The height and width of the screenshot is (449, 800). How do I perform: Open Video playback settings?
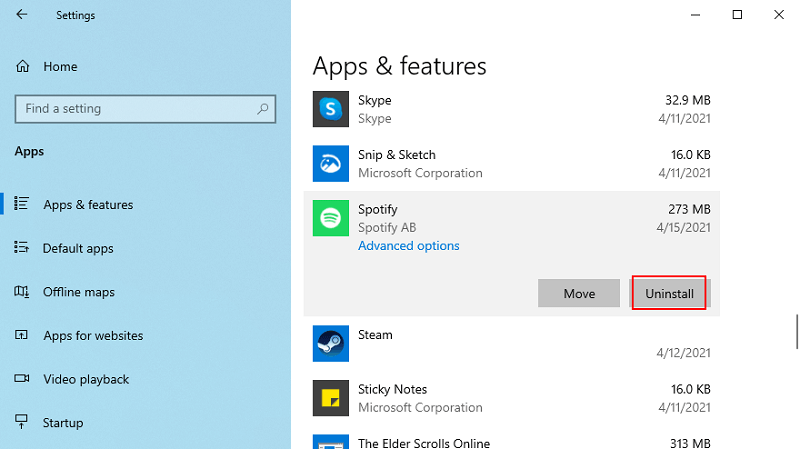[x=86, y=379]
